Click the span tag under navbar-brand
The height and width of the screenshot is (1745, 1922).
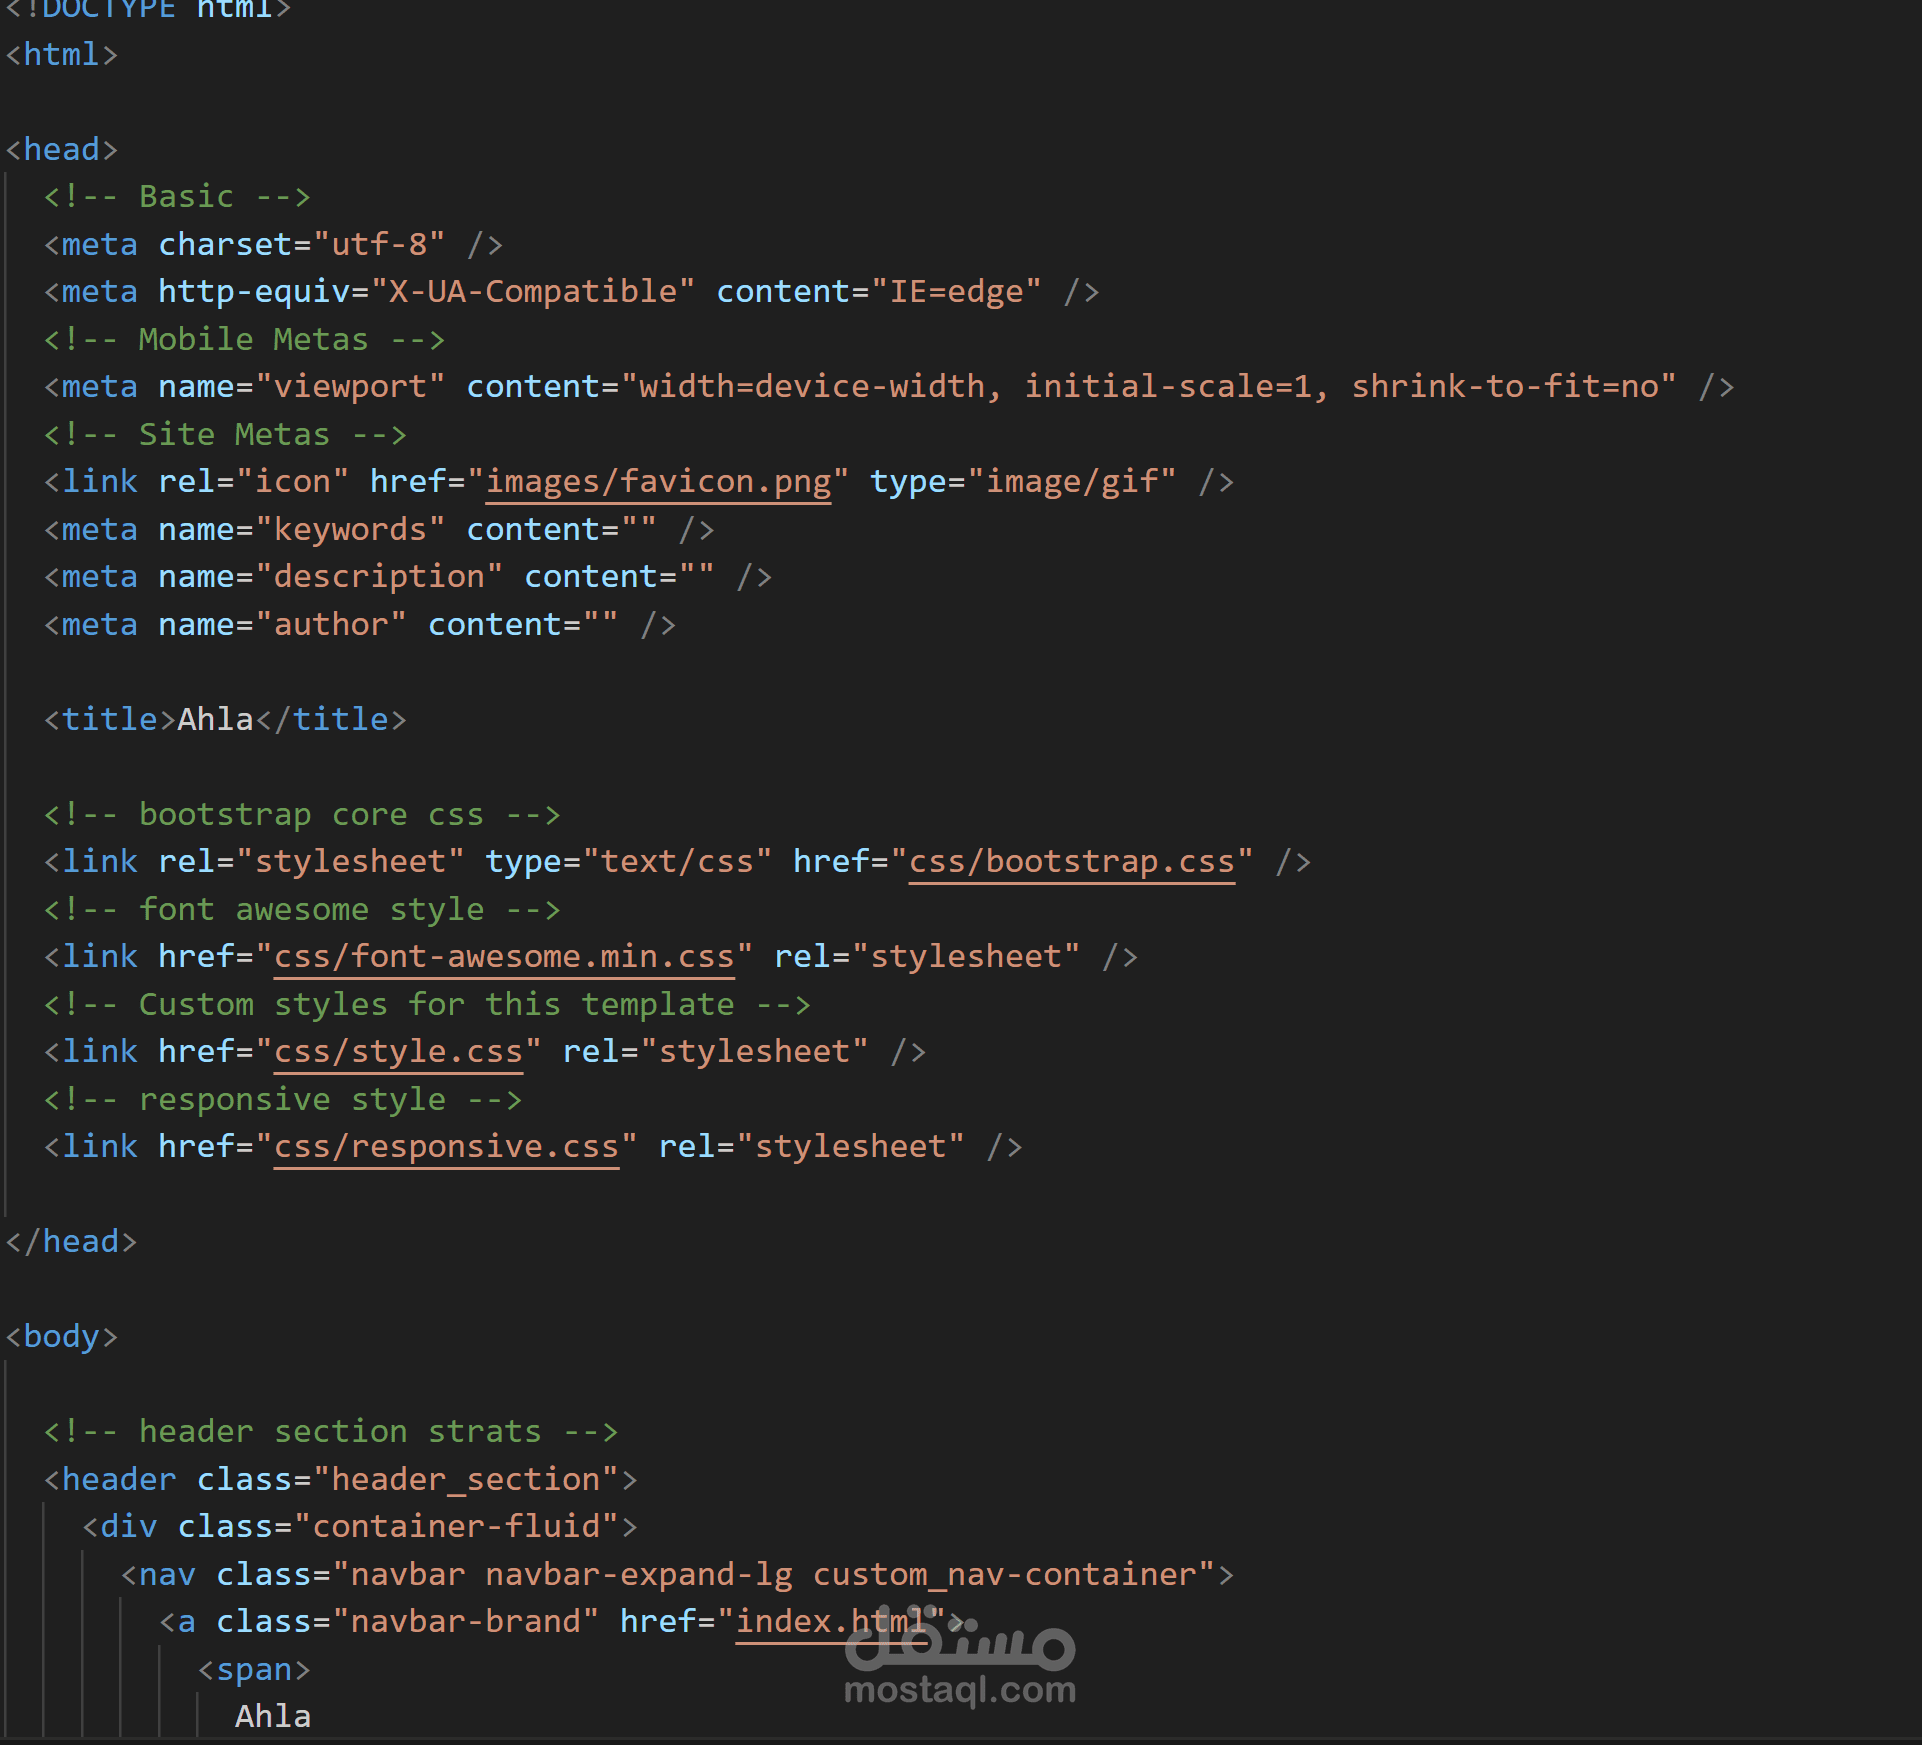[x=254, y=1670]
